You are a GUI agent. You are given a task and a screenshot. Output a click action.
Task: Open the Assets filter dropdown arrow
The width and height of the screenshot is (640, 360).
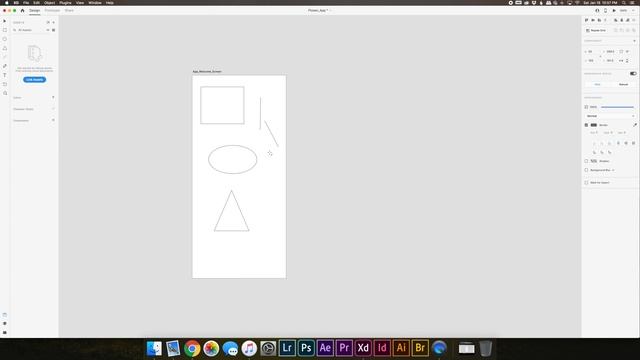click(48, 30)
